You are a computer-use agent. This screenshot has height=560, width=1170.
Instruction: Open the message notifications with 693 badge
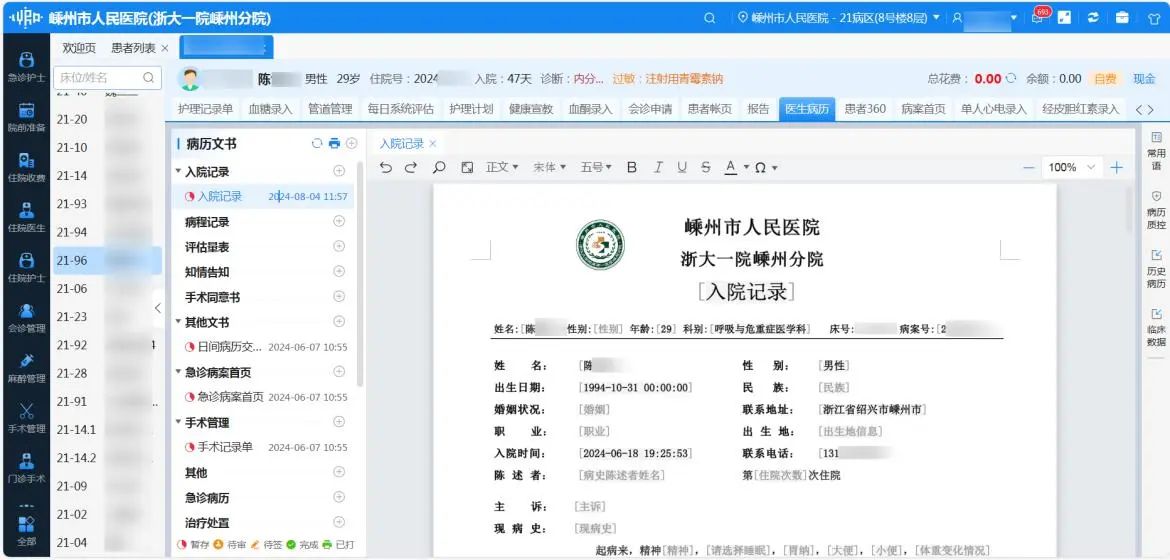(1038, 18)
